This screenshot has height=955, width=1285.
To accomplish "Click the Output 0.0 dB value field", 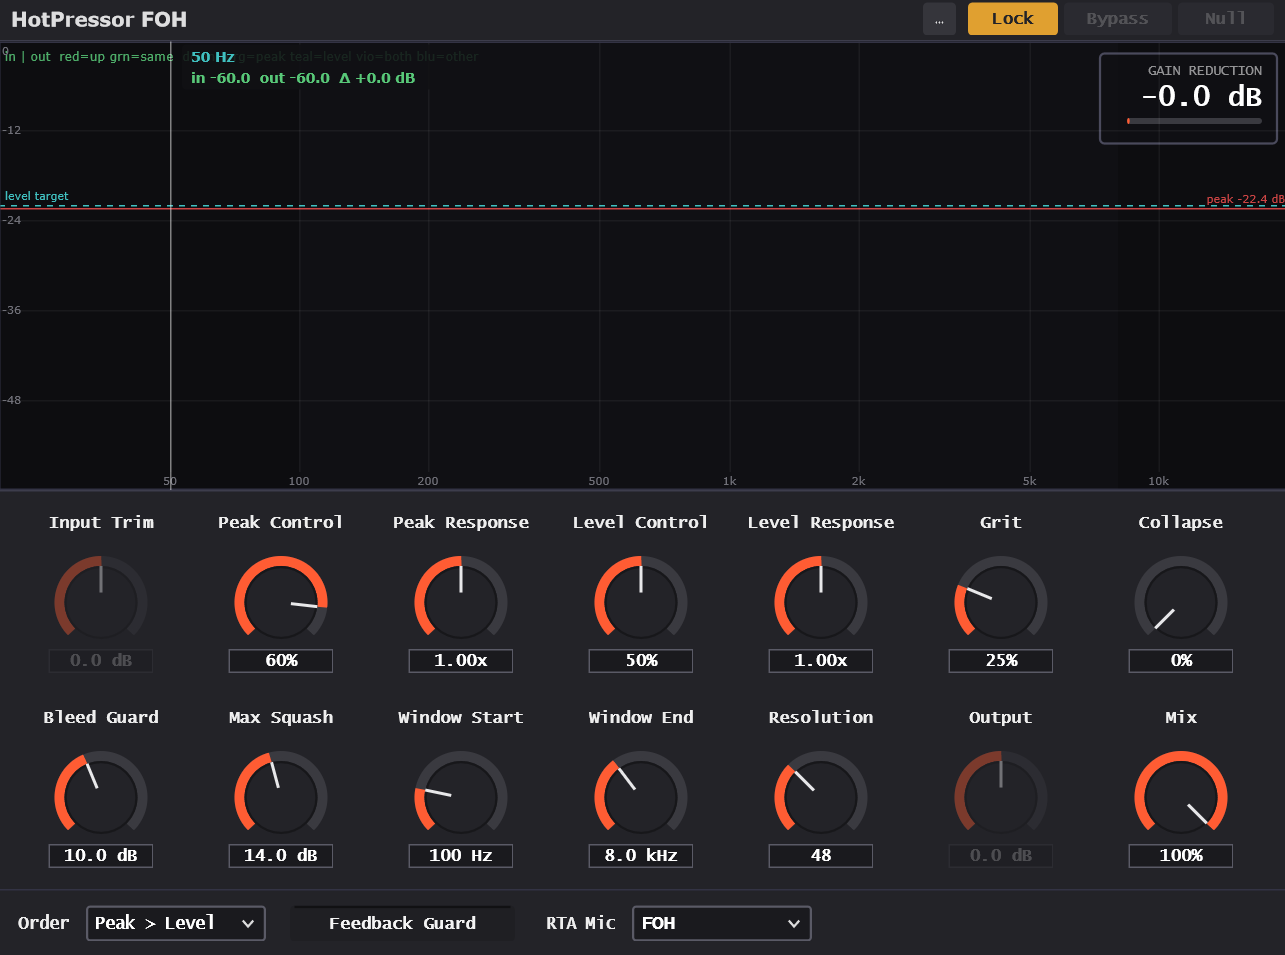I will [1001, 855].
